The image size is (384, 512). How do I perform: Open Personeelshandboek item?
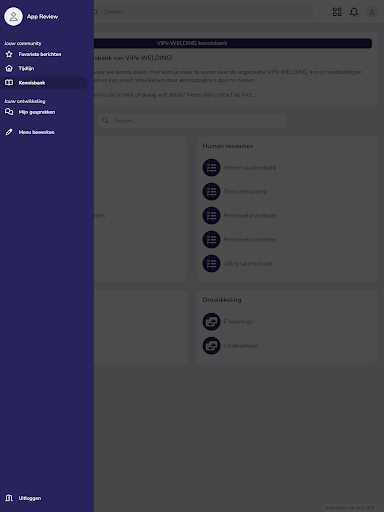coord(250,216)
